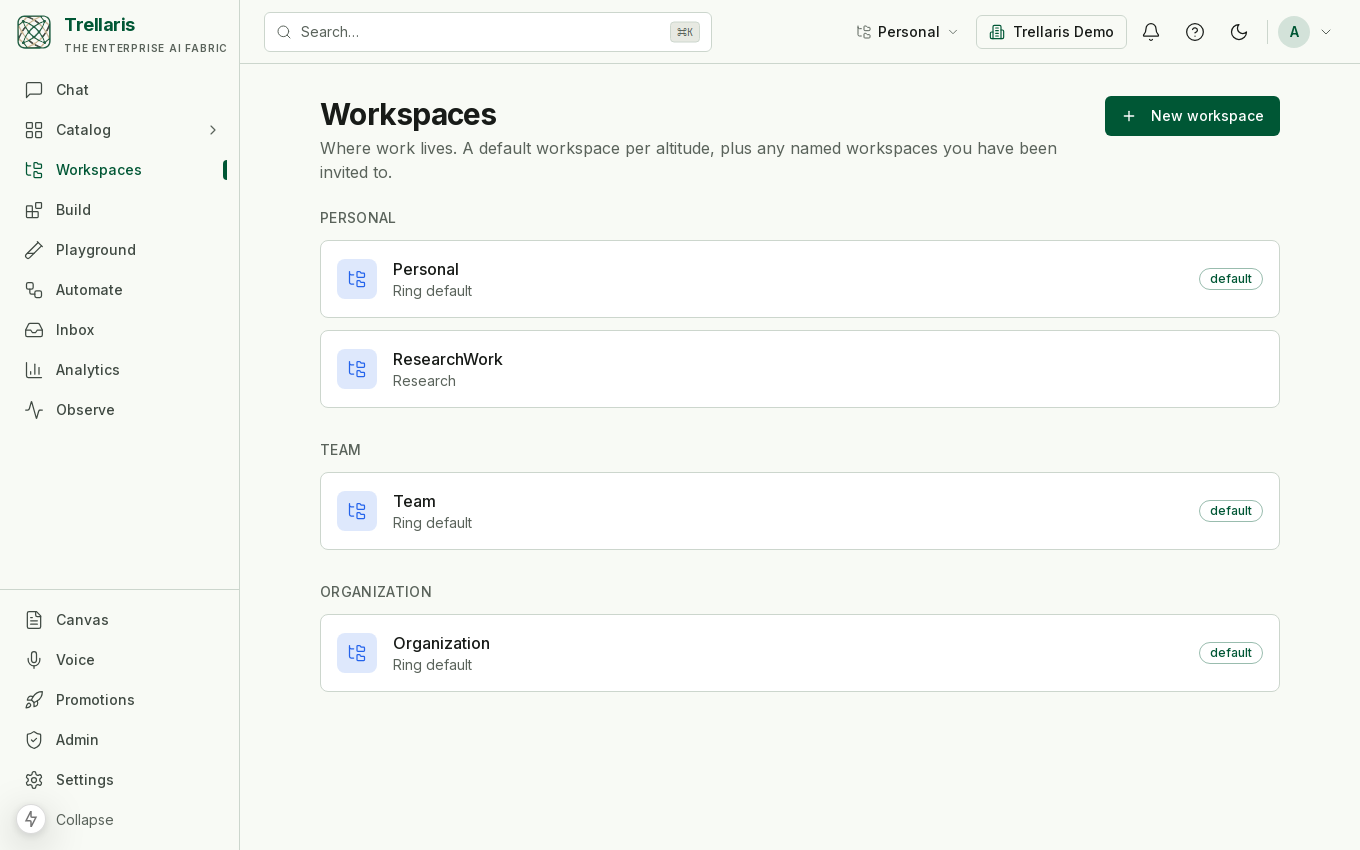Viewport: 1360px width, 850px height.
Task: Click the Personal workspace card icon
Action: [357, 279]
